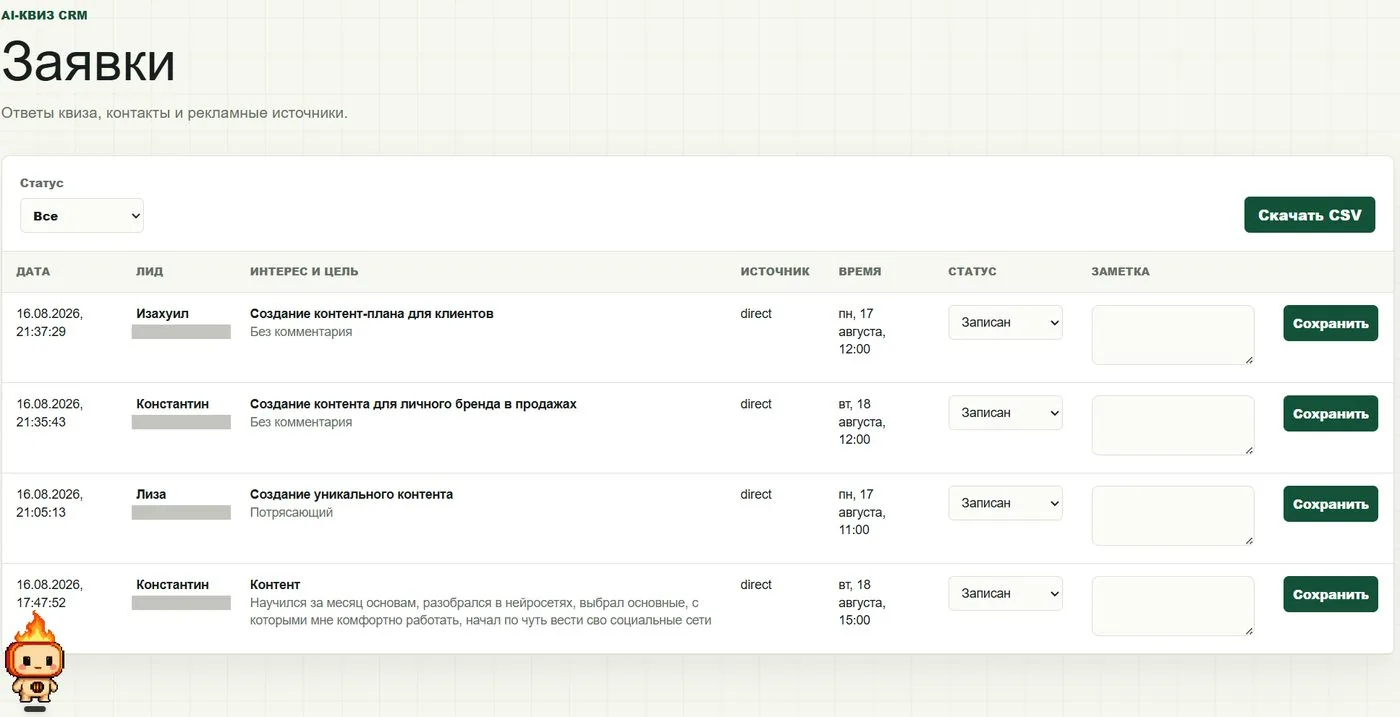1400x717 pixels.
Task: Click lead name Лиза
Action: point(151,494)
